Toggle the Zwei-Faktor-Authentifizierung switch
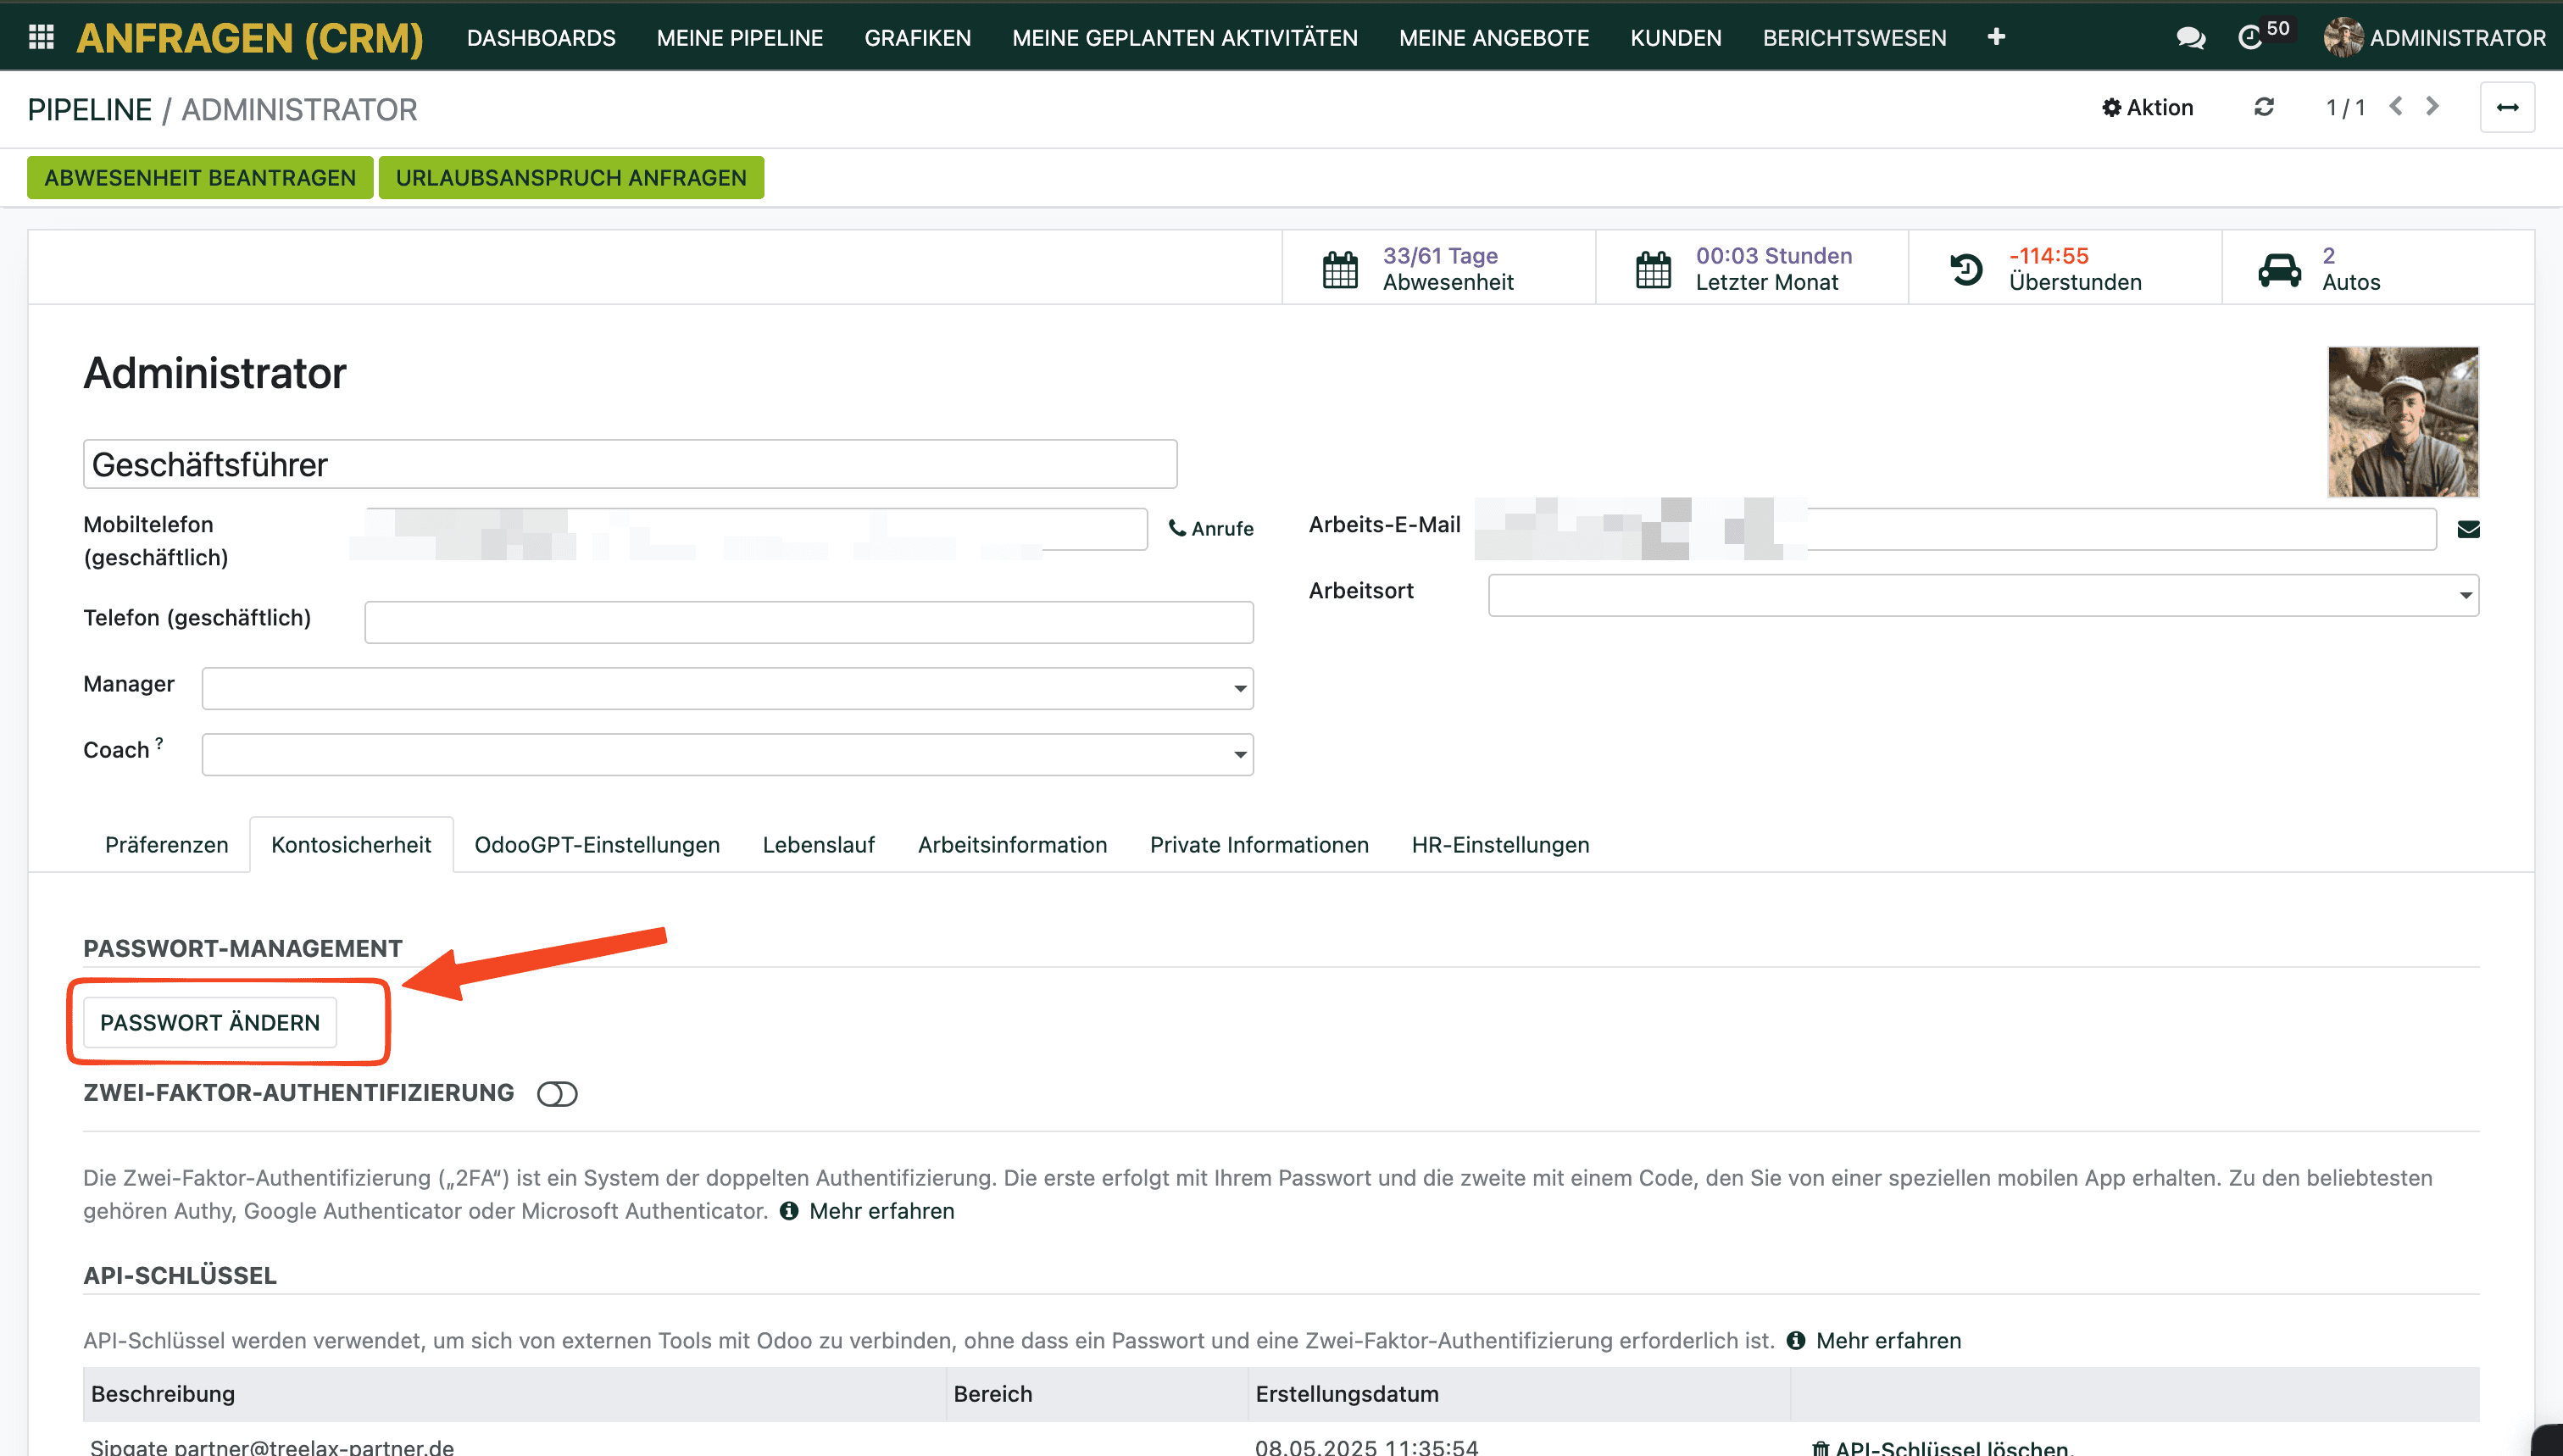The height and width of the screenshot is (1456, 2563). 557,1093
